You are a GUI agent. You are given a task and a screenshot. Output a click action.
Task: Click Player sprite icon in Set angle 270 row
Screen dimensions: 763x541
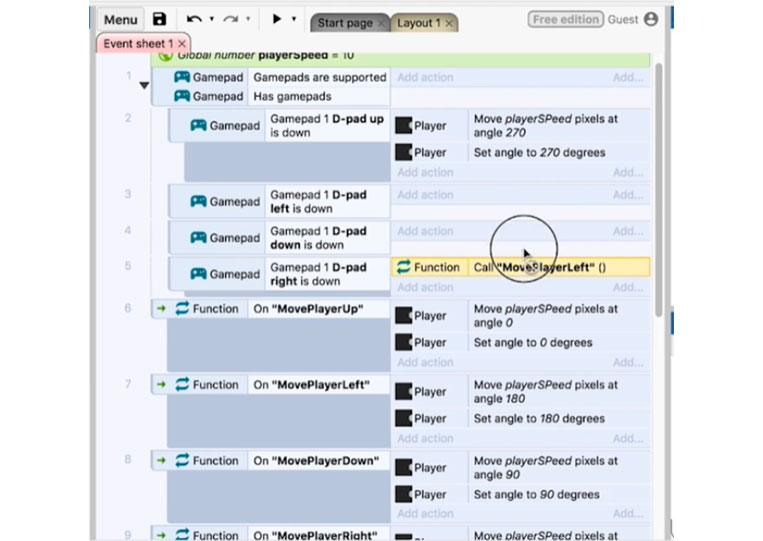[403, 152]
